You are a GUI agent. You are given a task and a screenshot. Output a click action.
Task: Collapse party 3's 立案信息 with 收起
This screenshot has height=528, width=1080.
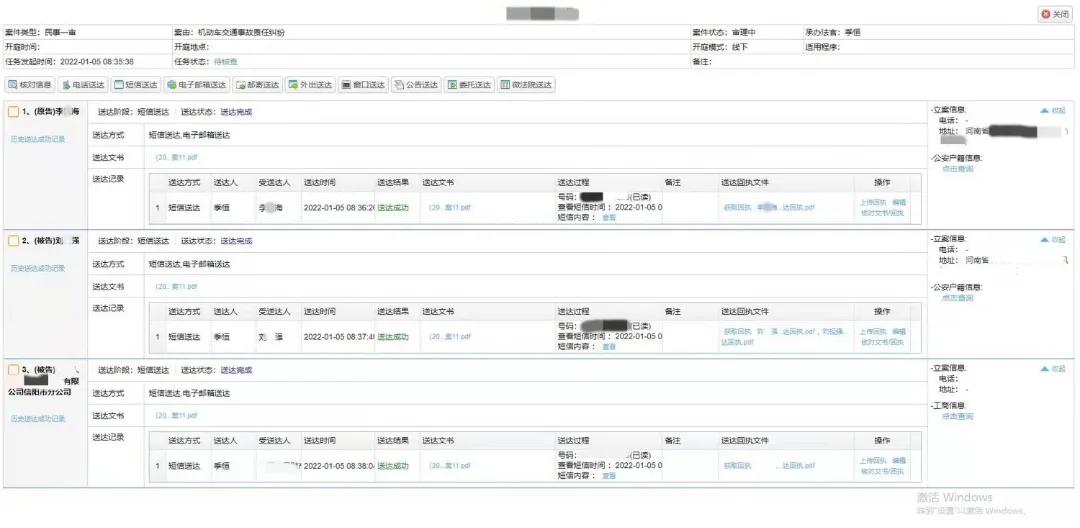point(1052,369)
